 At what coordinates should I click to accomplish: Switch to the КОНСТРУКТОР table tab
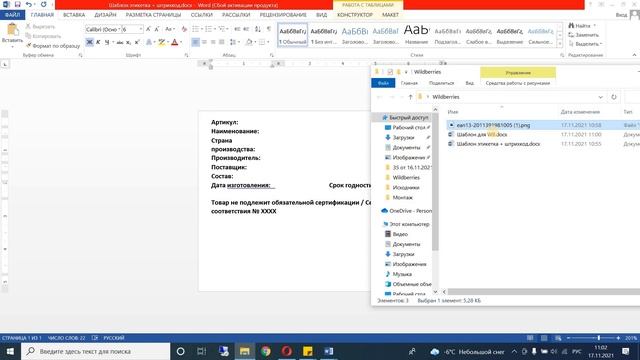coord(355,15)
